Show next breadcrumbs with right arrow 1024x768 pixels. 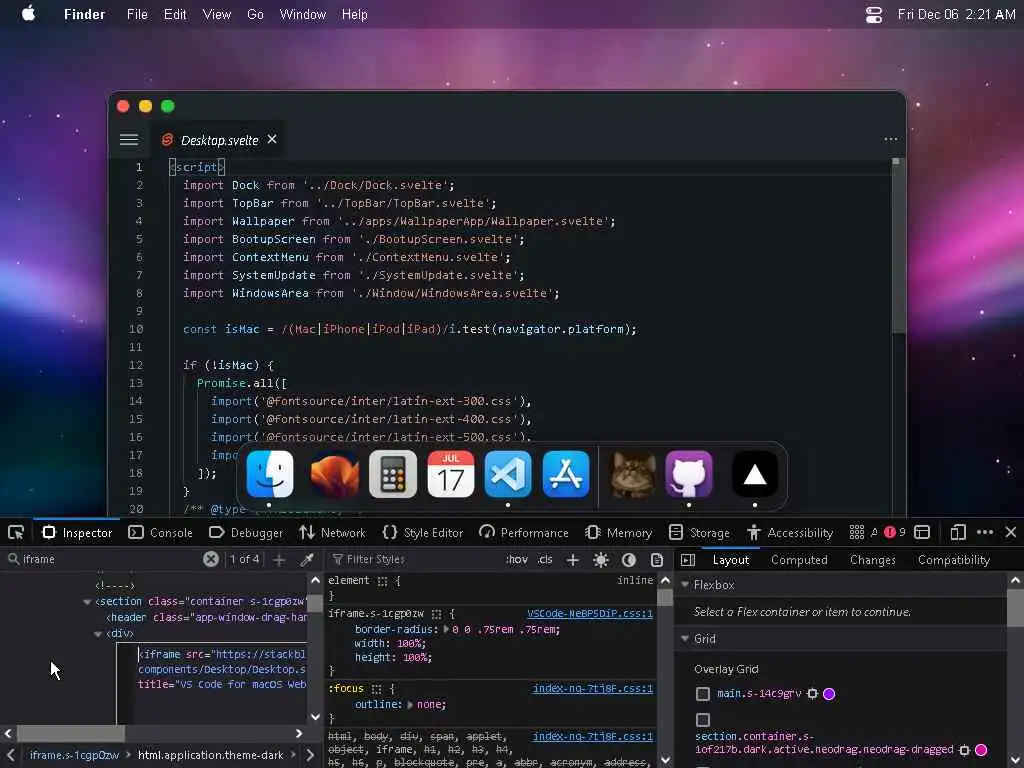(x=310, y=755)
